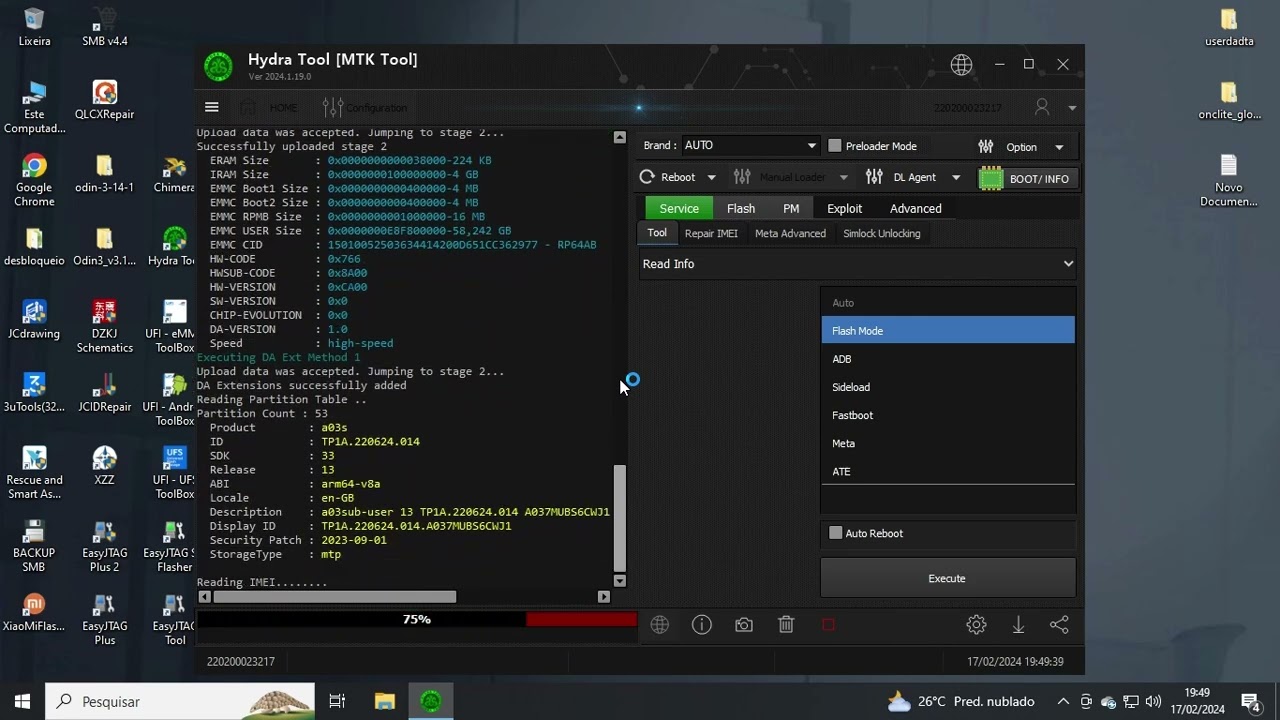Open the Repair IMEI sub-tab
The width and height of the screenshot is (1280, 720).
point(711,233)
